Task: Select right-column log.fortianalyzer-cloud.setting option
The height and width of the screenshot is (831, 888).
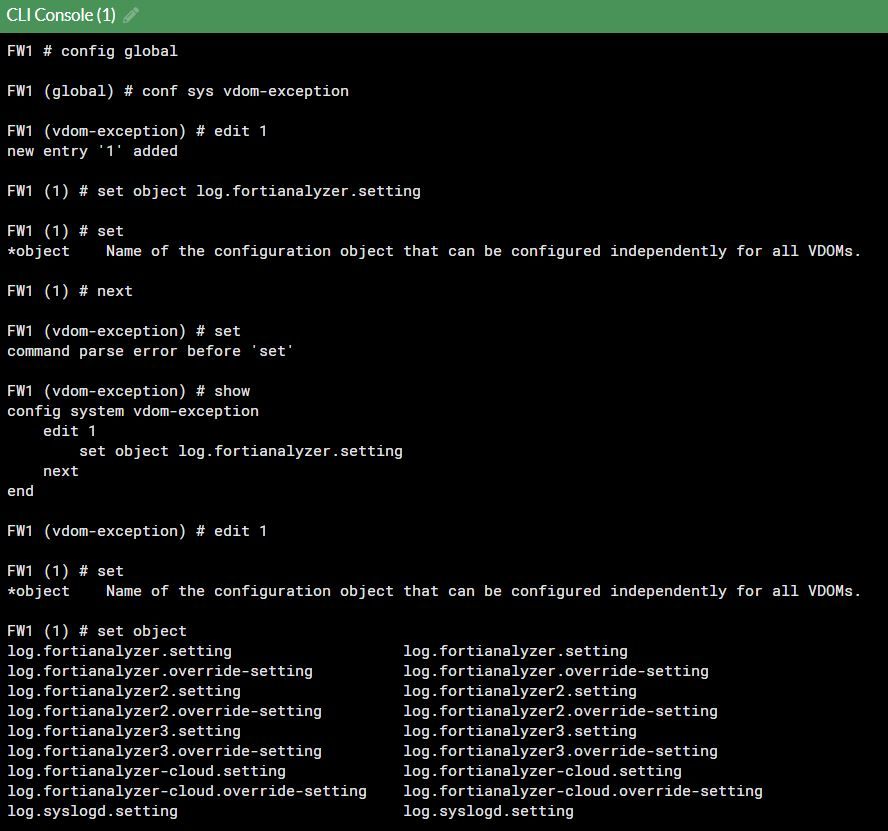Action: tap(542, 771)
